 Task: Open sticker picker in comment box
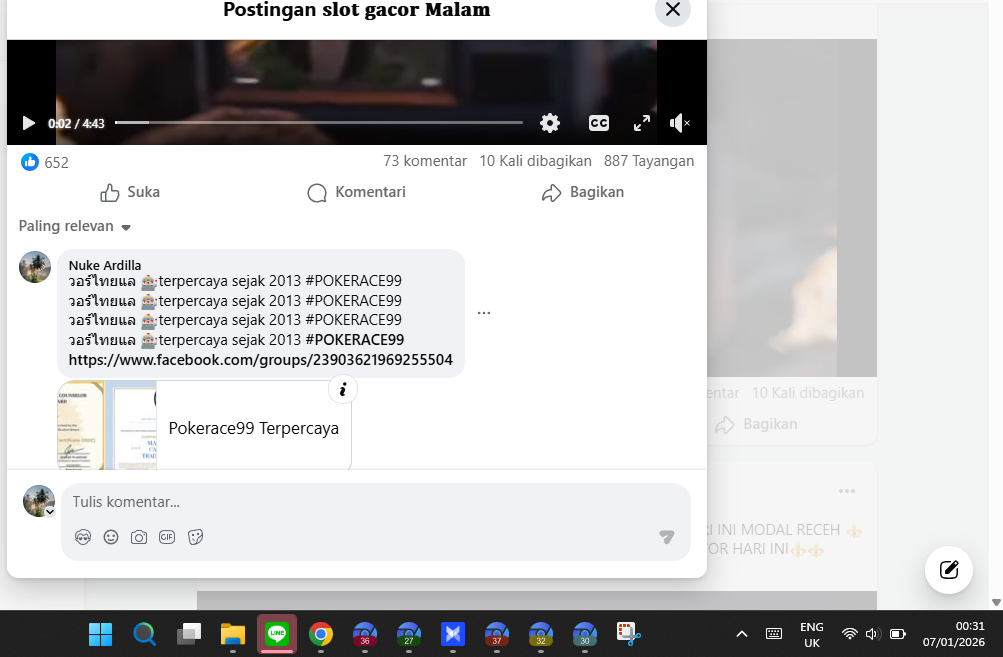[196, 537]
